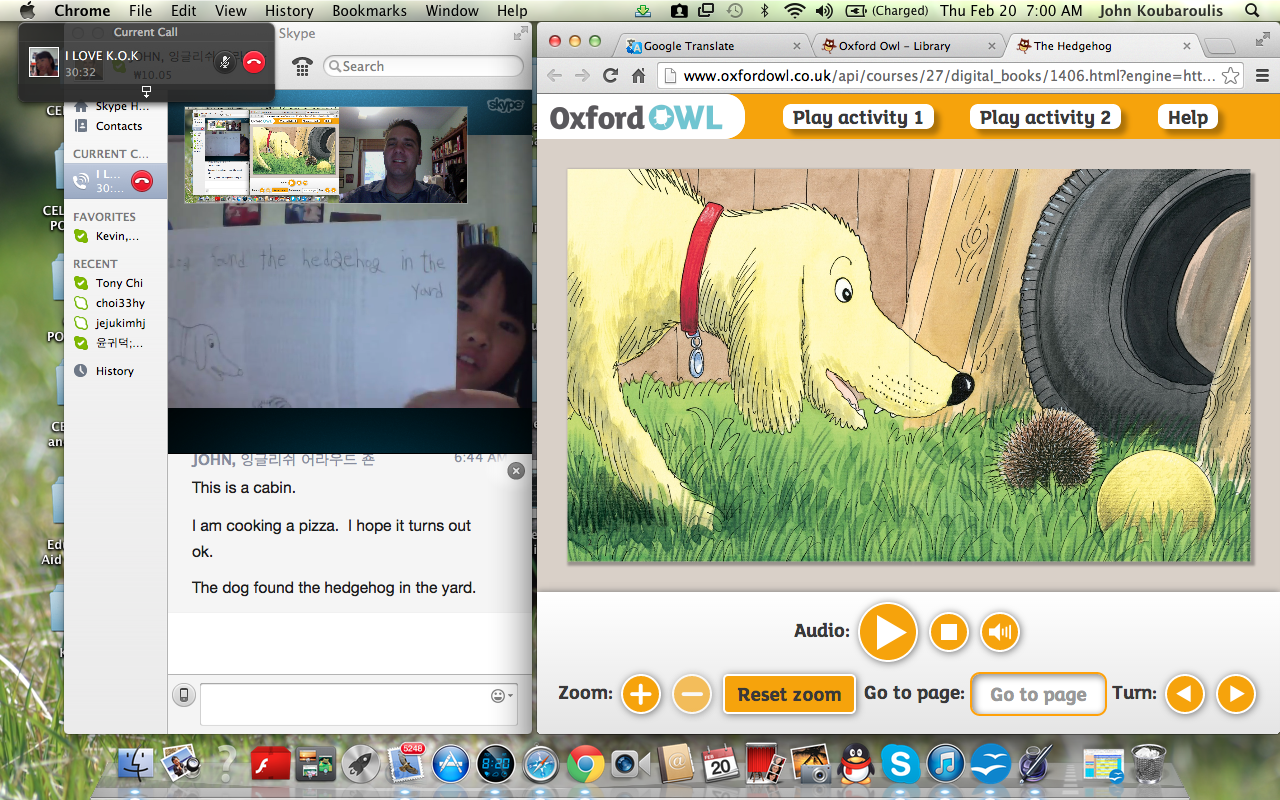Screen dimensions: 1280x800
Task: Select recent contact jejukimhj
Action: pyautogui.click(x=115, y=323)
